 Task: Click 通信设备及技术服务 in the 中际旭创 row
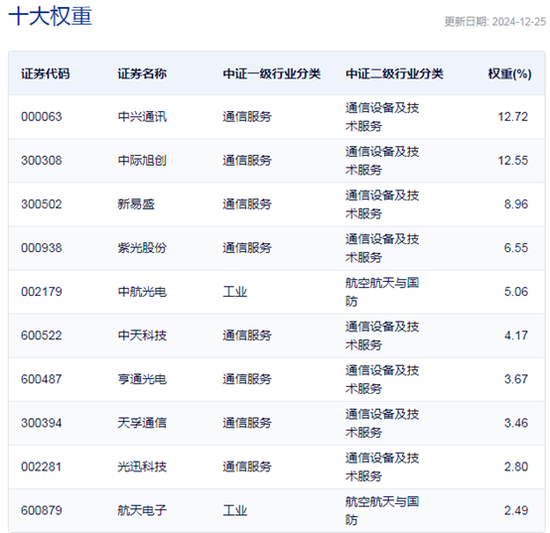point(382,161)
